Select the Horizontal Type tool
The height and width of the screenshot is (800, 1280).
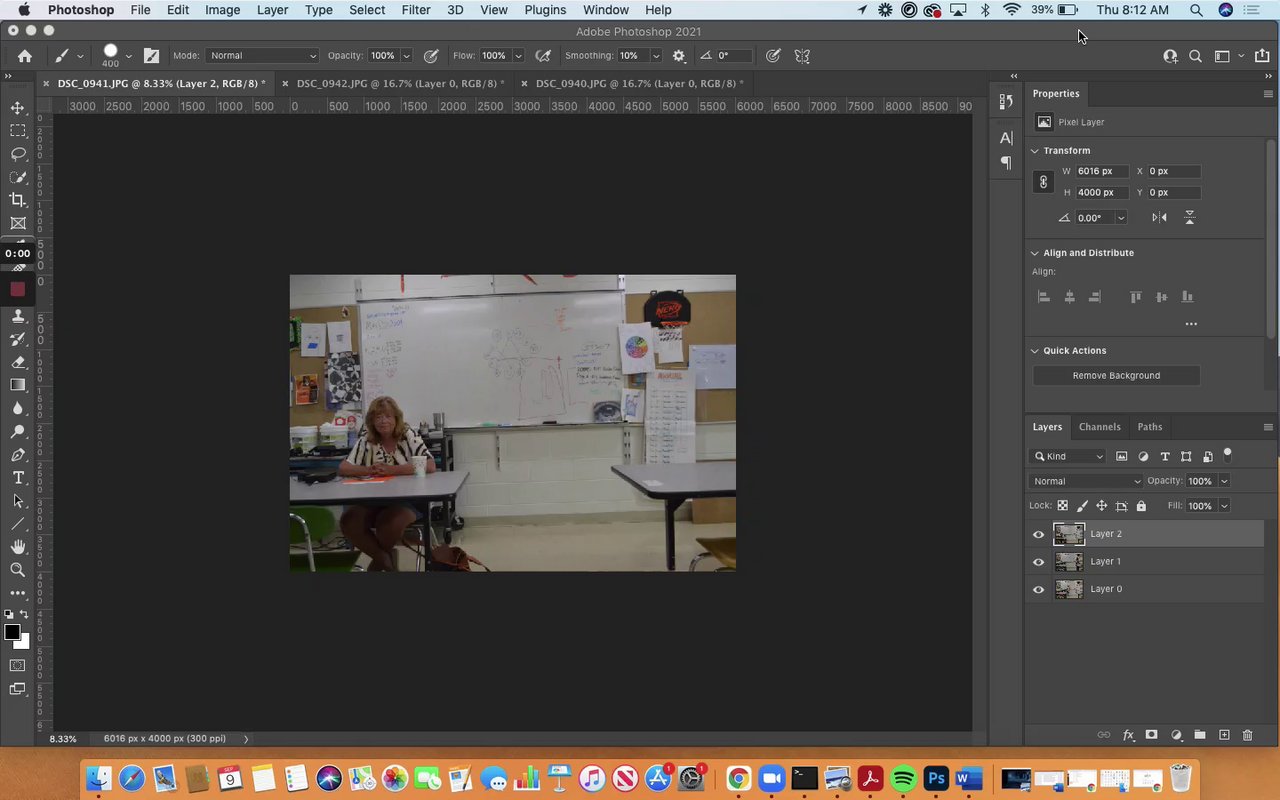pyautogui.click(x=18, y=478)
